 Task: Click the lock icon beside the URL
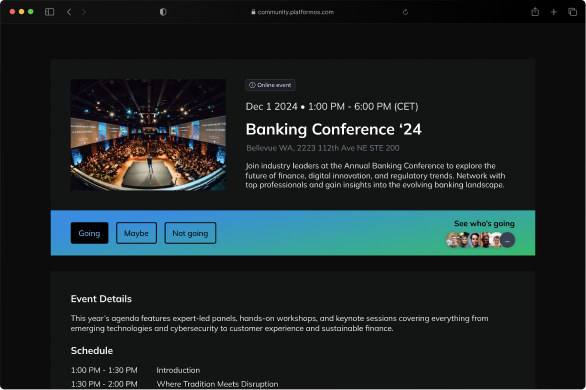pos(253,12)
